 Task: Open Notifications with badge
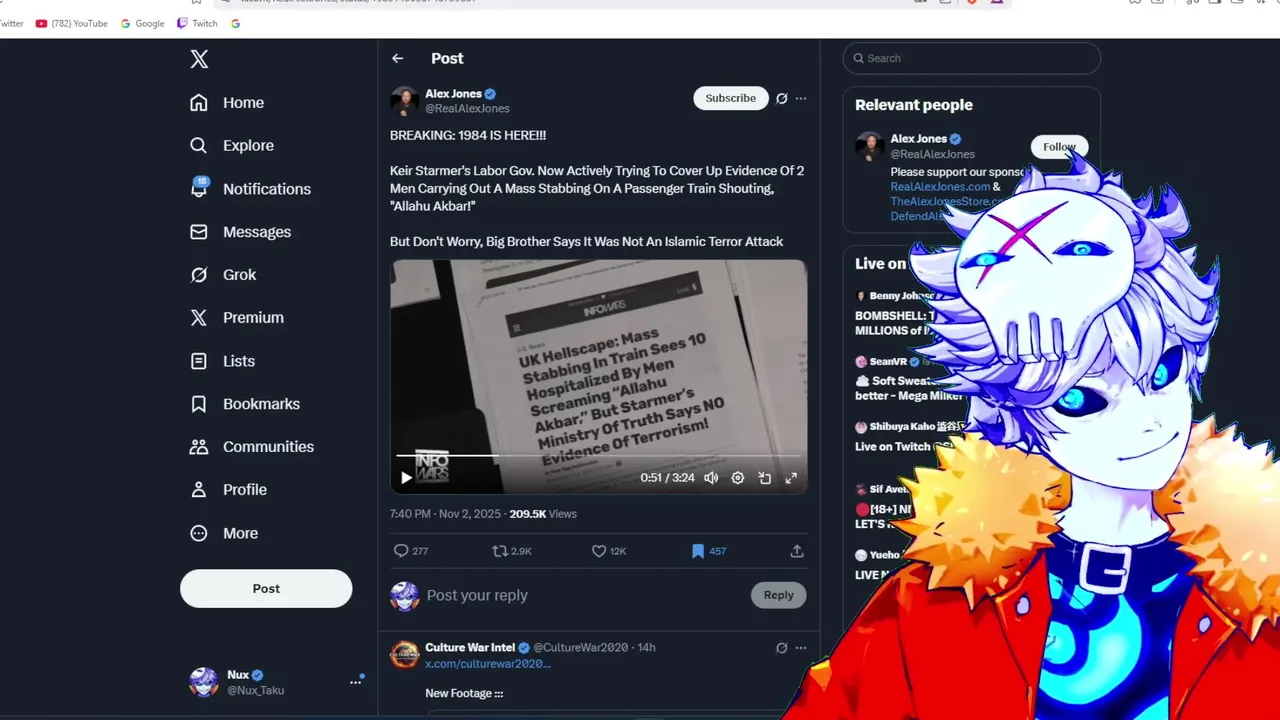251,189
